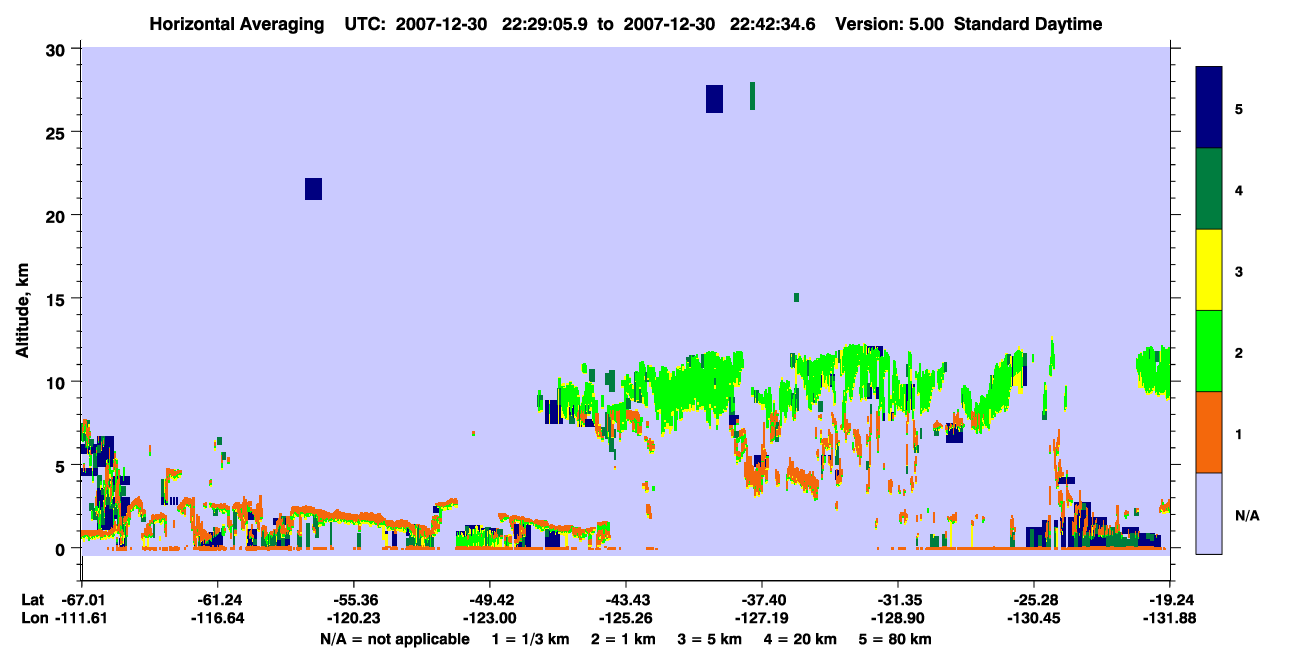The height and width of the screenshot is (667, 1300).
Task: Click the dark blue block near 22 km altitude
Action: [313, 189]
